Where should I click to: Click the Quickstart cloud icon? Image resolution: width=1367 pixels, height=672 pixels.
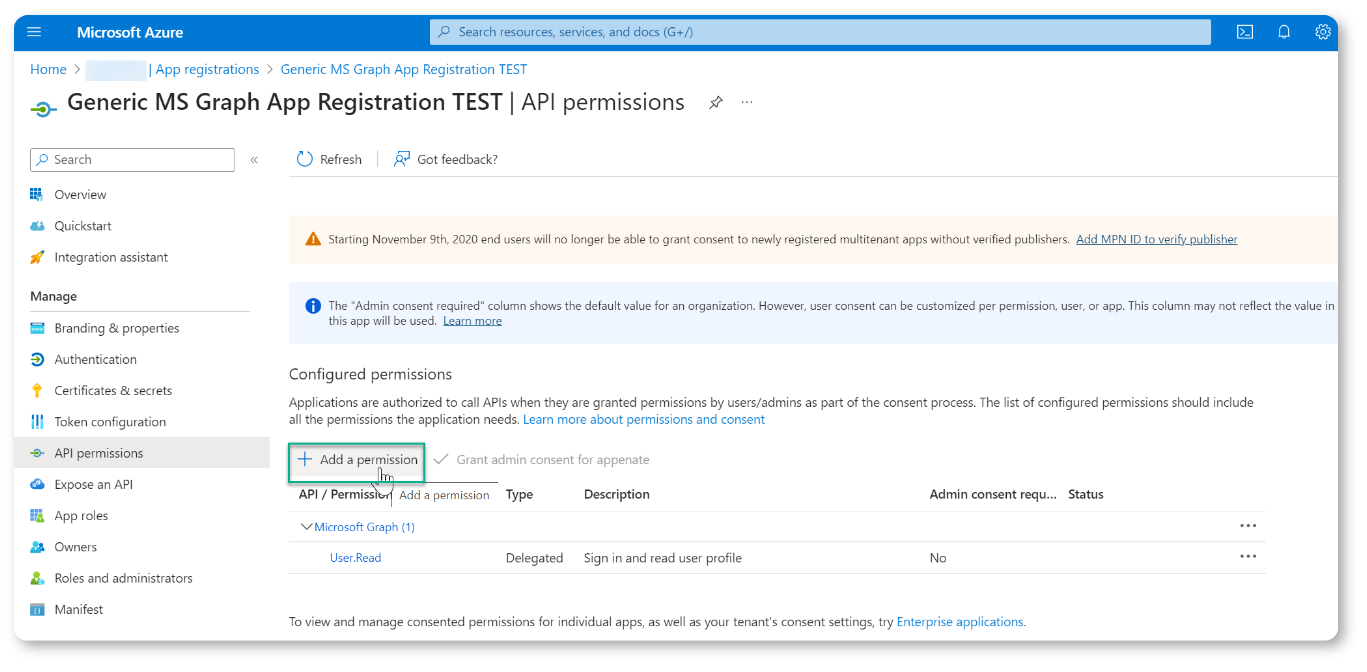pyautogui.click(x=37, y=226)
